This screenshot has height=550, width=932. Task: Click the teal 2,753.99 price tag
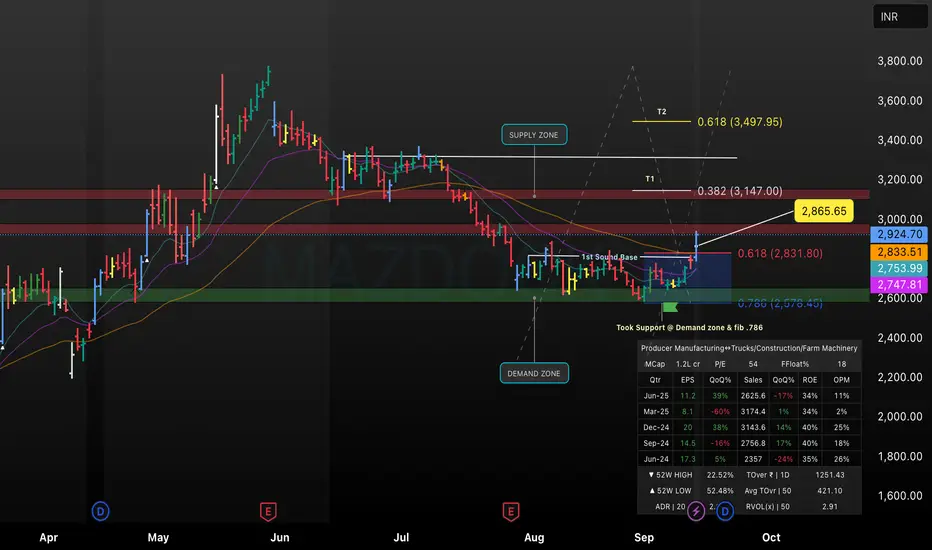coord(899,268)
